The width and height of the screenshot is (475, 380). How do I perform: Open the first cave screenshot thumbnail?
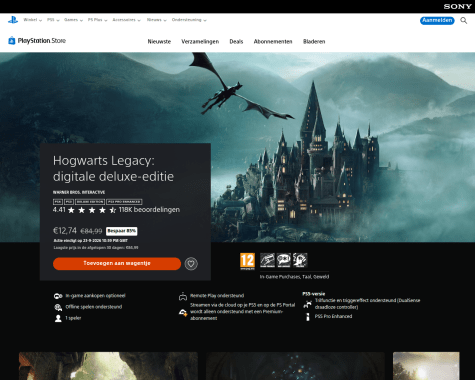click(x=108, y=366)
